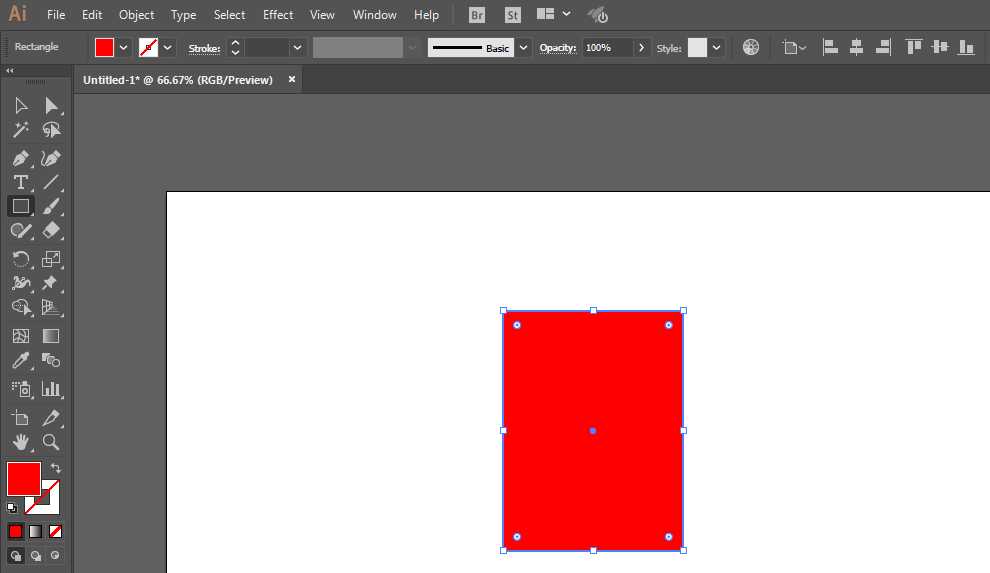Select the Artboard tool
This screenshot has height=573, width=990.
click(21, 418)
